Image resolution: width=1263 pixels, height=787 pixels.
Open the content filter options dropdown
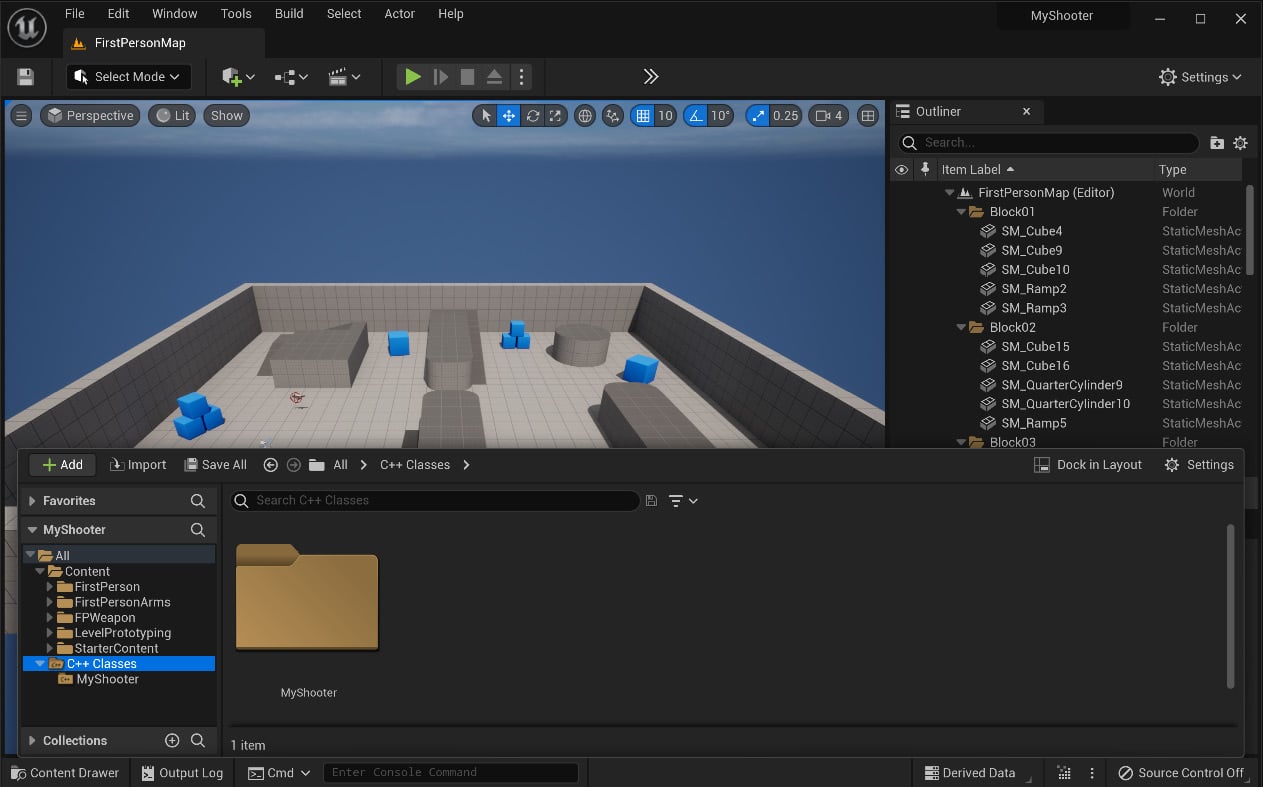pyautogui.click(x=683, y=501)
